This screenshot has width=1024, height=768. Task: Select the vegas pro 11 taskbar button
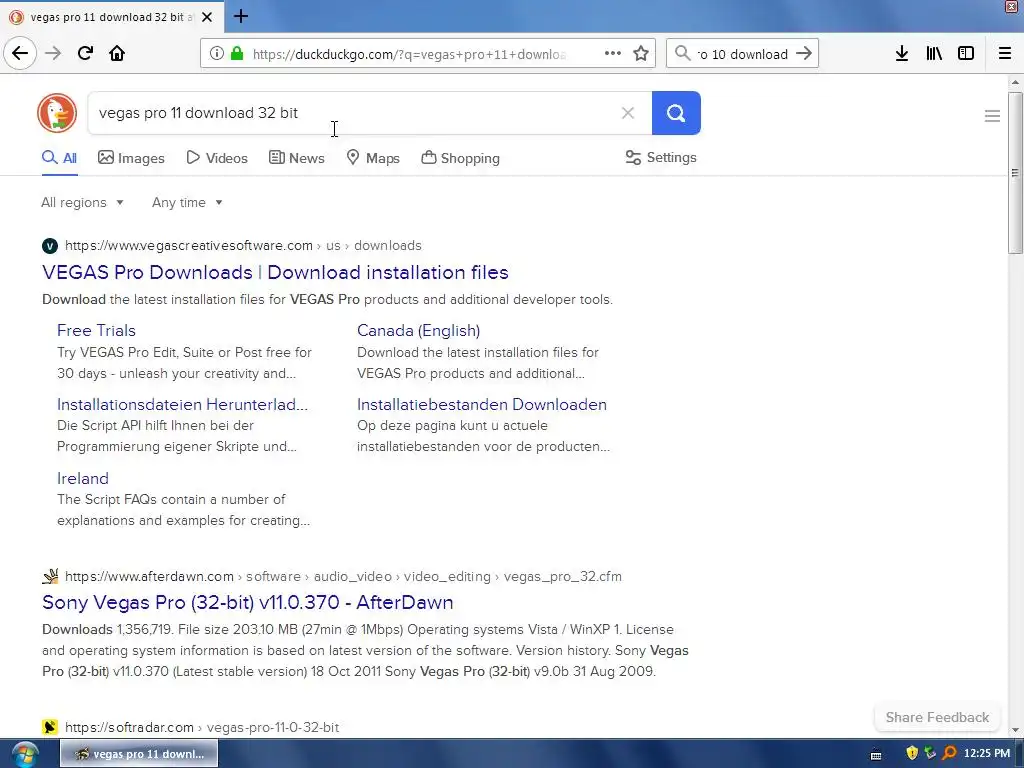(139, 754)
